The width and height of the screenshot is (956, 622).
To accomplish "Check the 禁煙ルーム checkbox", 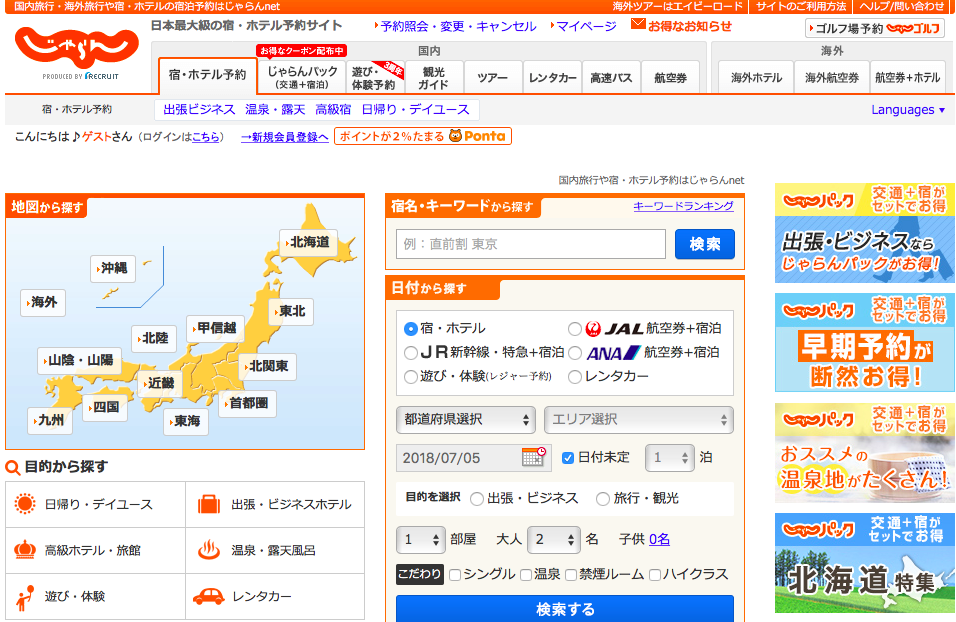I will pyautogui.click(x=571, y=574).
